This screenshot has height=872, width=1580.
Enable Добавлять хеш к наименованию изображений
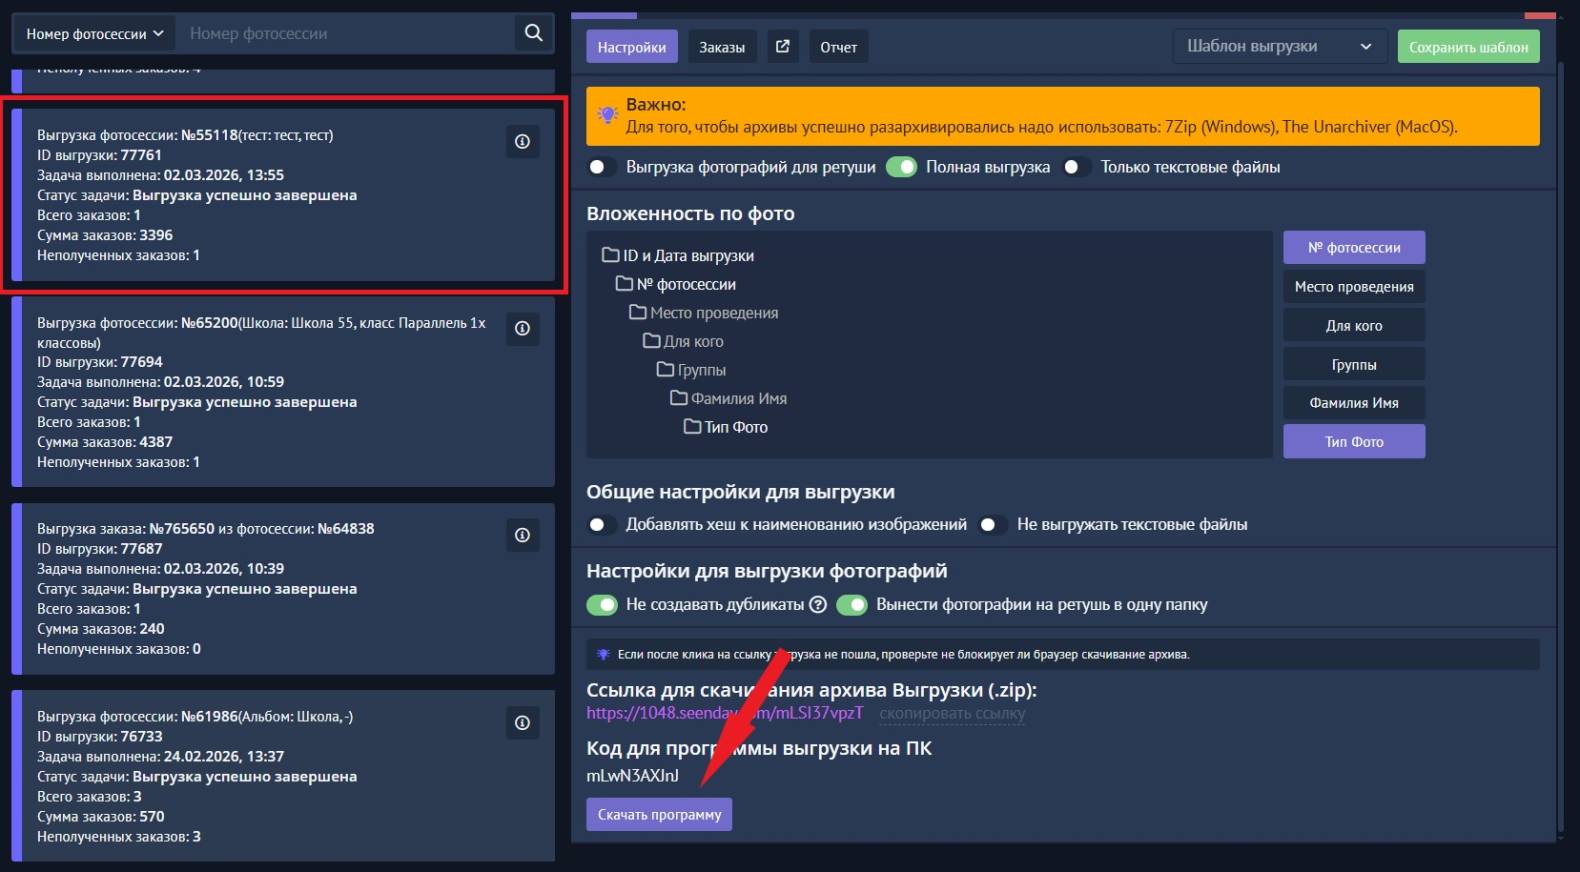601,525
